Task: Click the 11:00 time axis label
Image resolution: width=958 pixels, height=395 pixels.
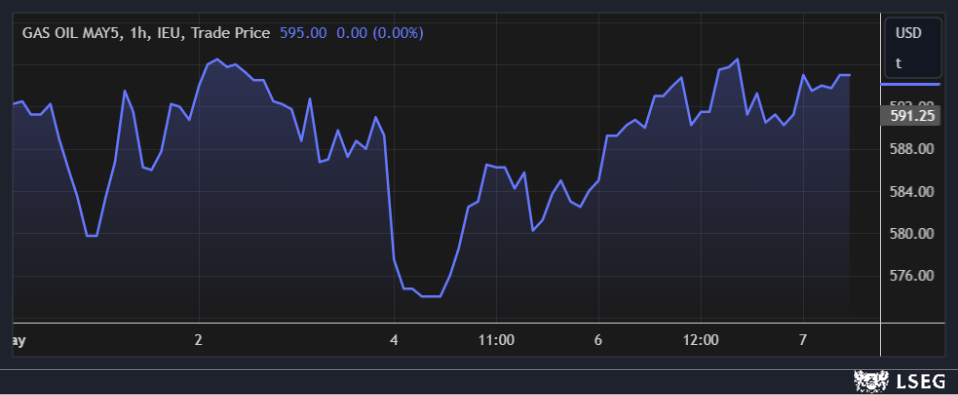Action: (x=496, y=340)
